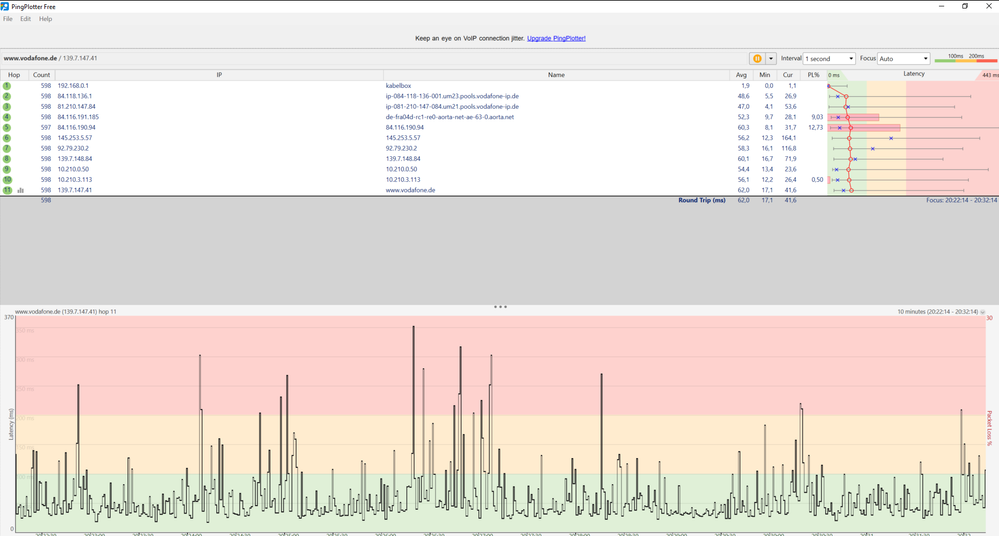The height and width of the screenshot is (536, 999).
Task: Click the Focus: 20:22:14 - 20:32:14 label
Action: [962, 200]
